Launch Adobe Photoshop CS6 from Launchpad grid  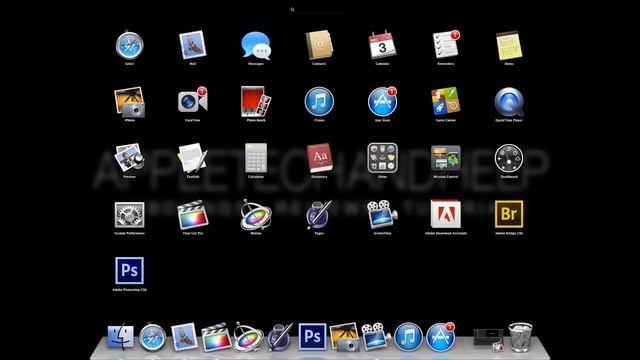coord(129,271)
